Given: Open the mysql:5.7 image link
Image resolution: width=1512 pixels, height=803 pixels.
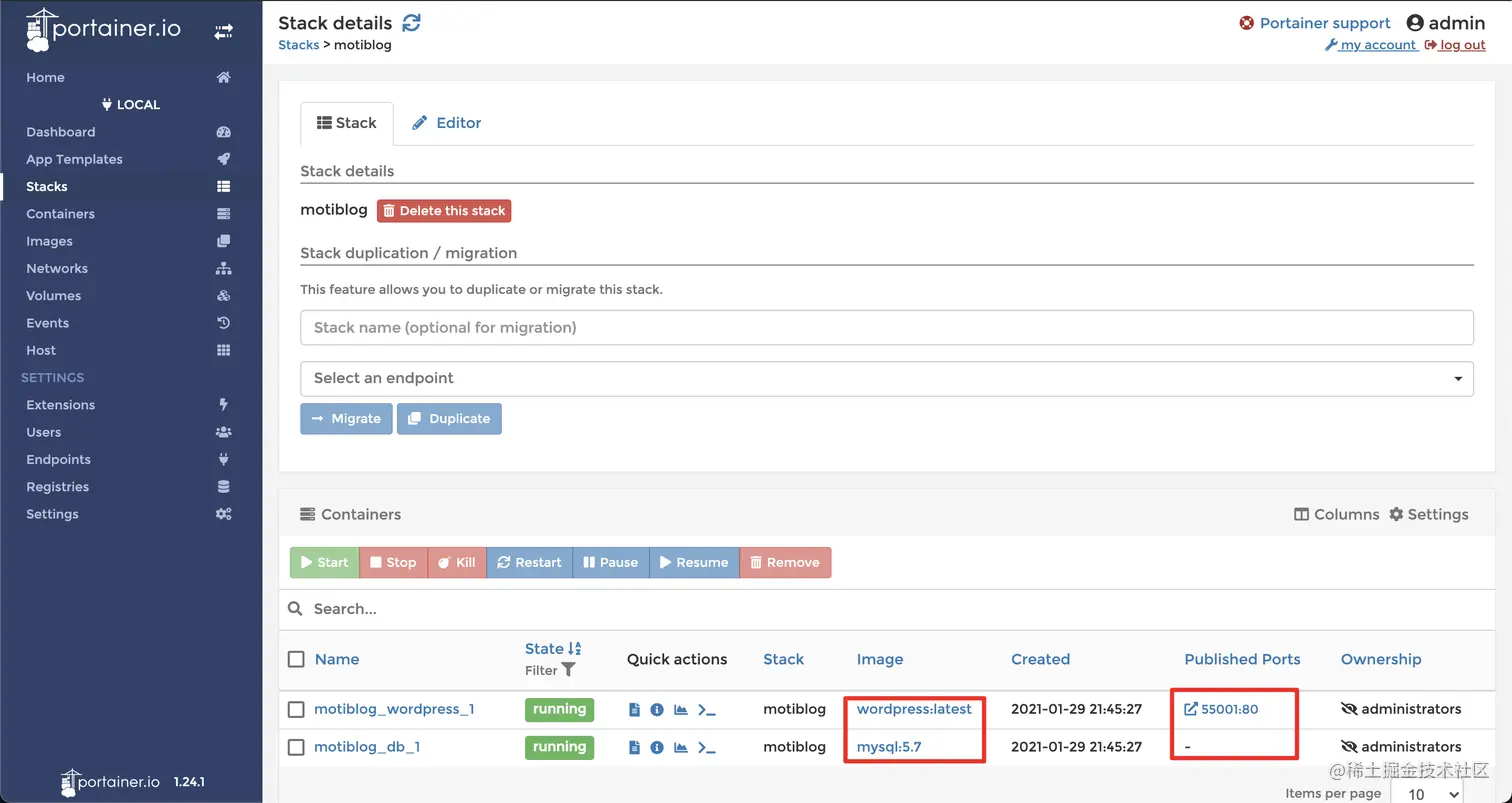Looking at the screenshot, I should pyautogui.click(x=889, y=747).
